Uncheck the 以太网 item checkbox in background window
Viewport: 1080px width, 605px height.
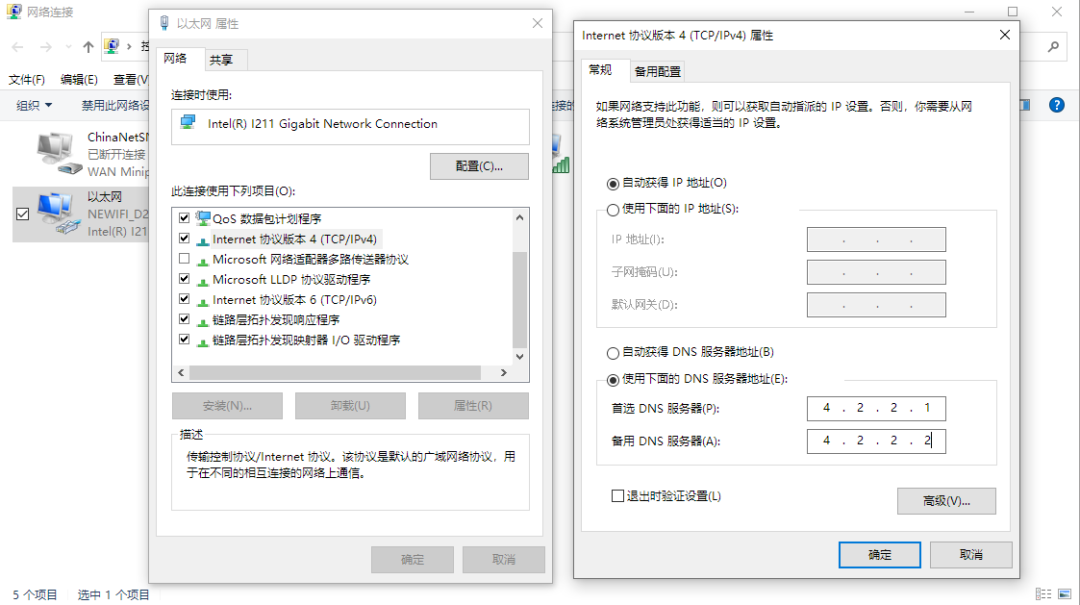tap(22, 214)
